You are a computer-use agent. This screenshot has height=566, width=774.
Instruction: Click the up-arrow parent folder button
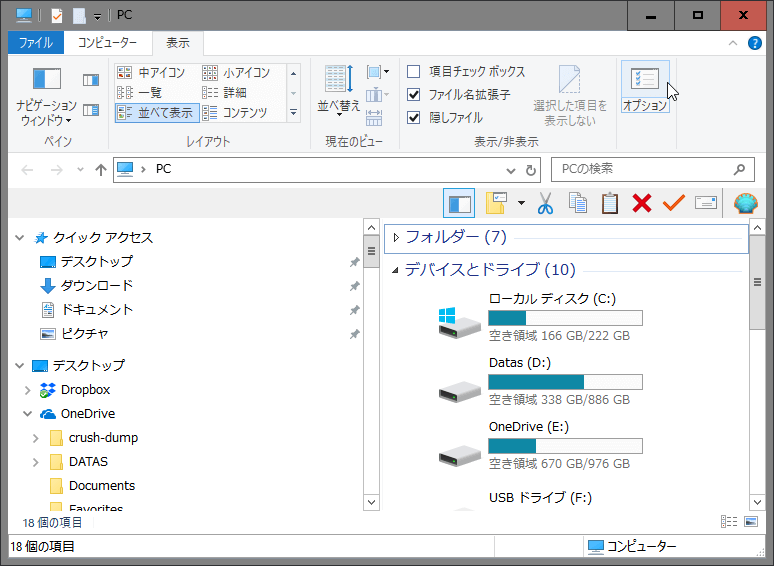point(100,170)
